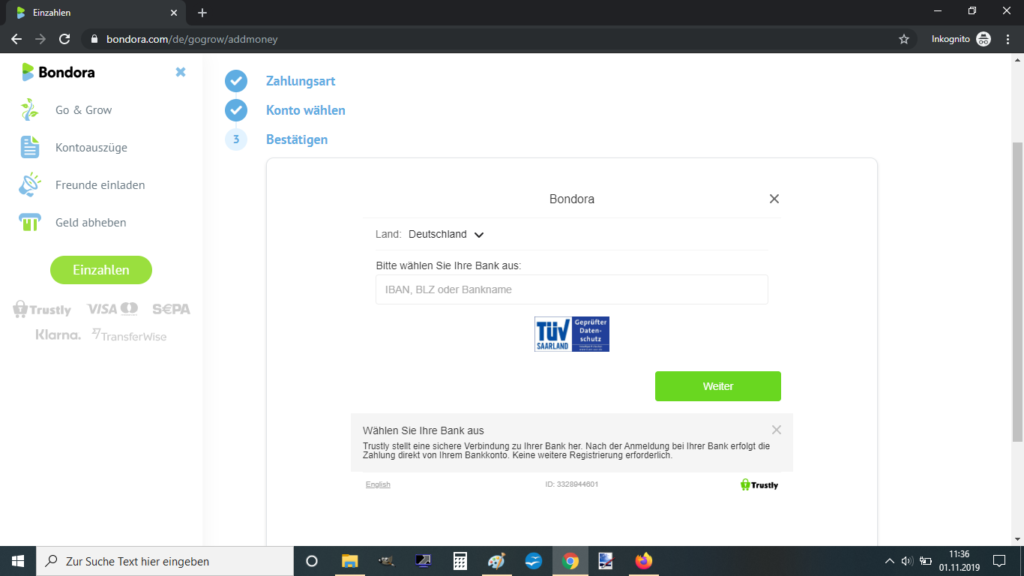1024x576 pixels.
Task: Bookmark this page with the star icon
Action: 904,39
